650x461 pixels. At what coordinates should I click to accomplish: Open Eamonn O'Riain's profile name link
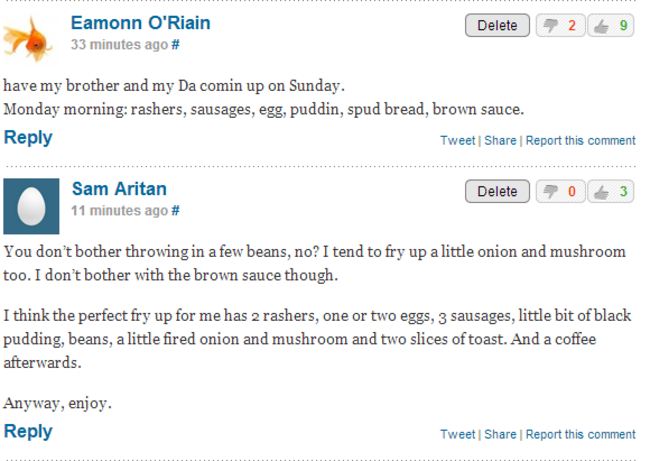140,23
